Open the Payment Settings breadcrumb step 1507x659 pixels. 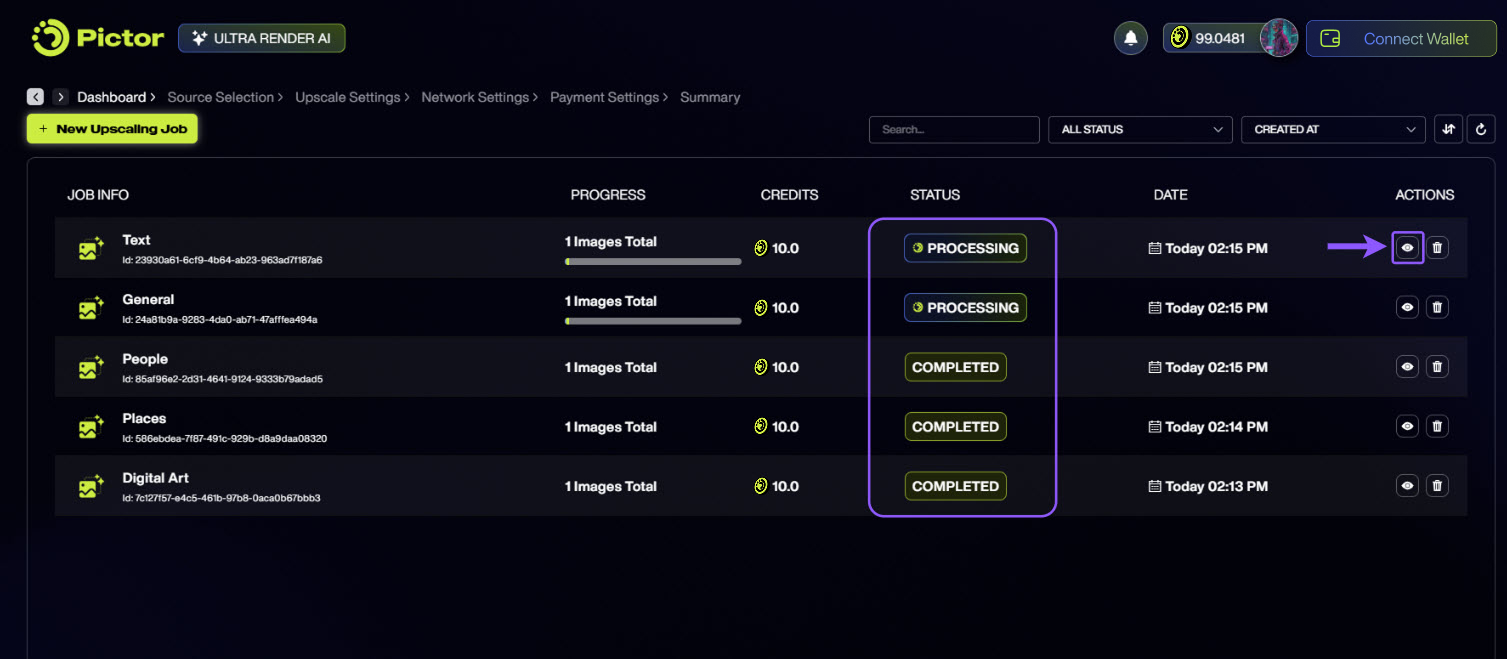pos(604,97)
